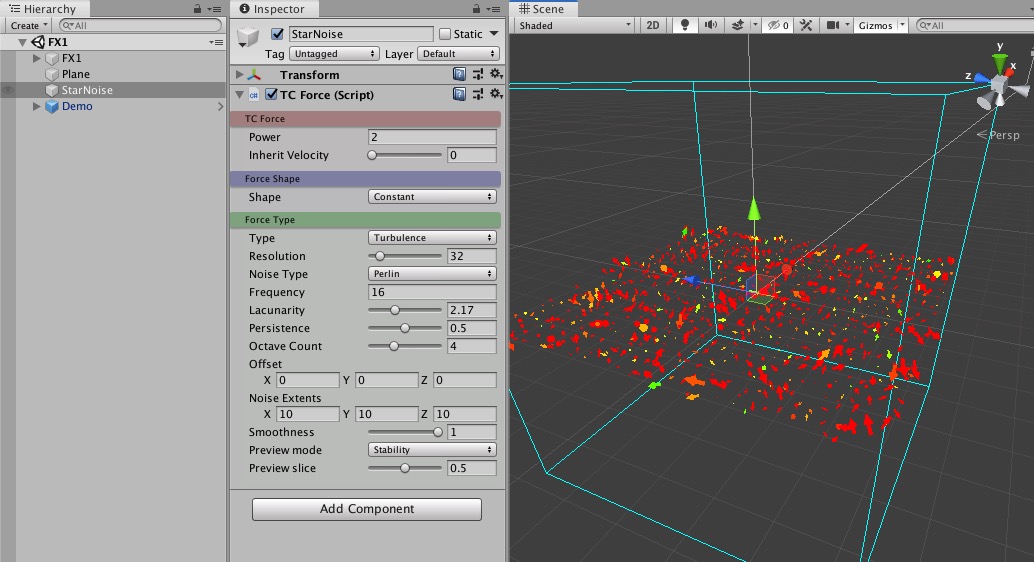Screen dimensions: 1034x562
Task: Open TC Force gear settings menu
Action: [x=496, y=94]
